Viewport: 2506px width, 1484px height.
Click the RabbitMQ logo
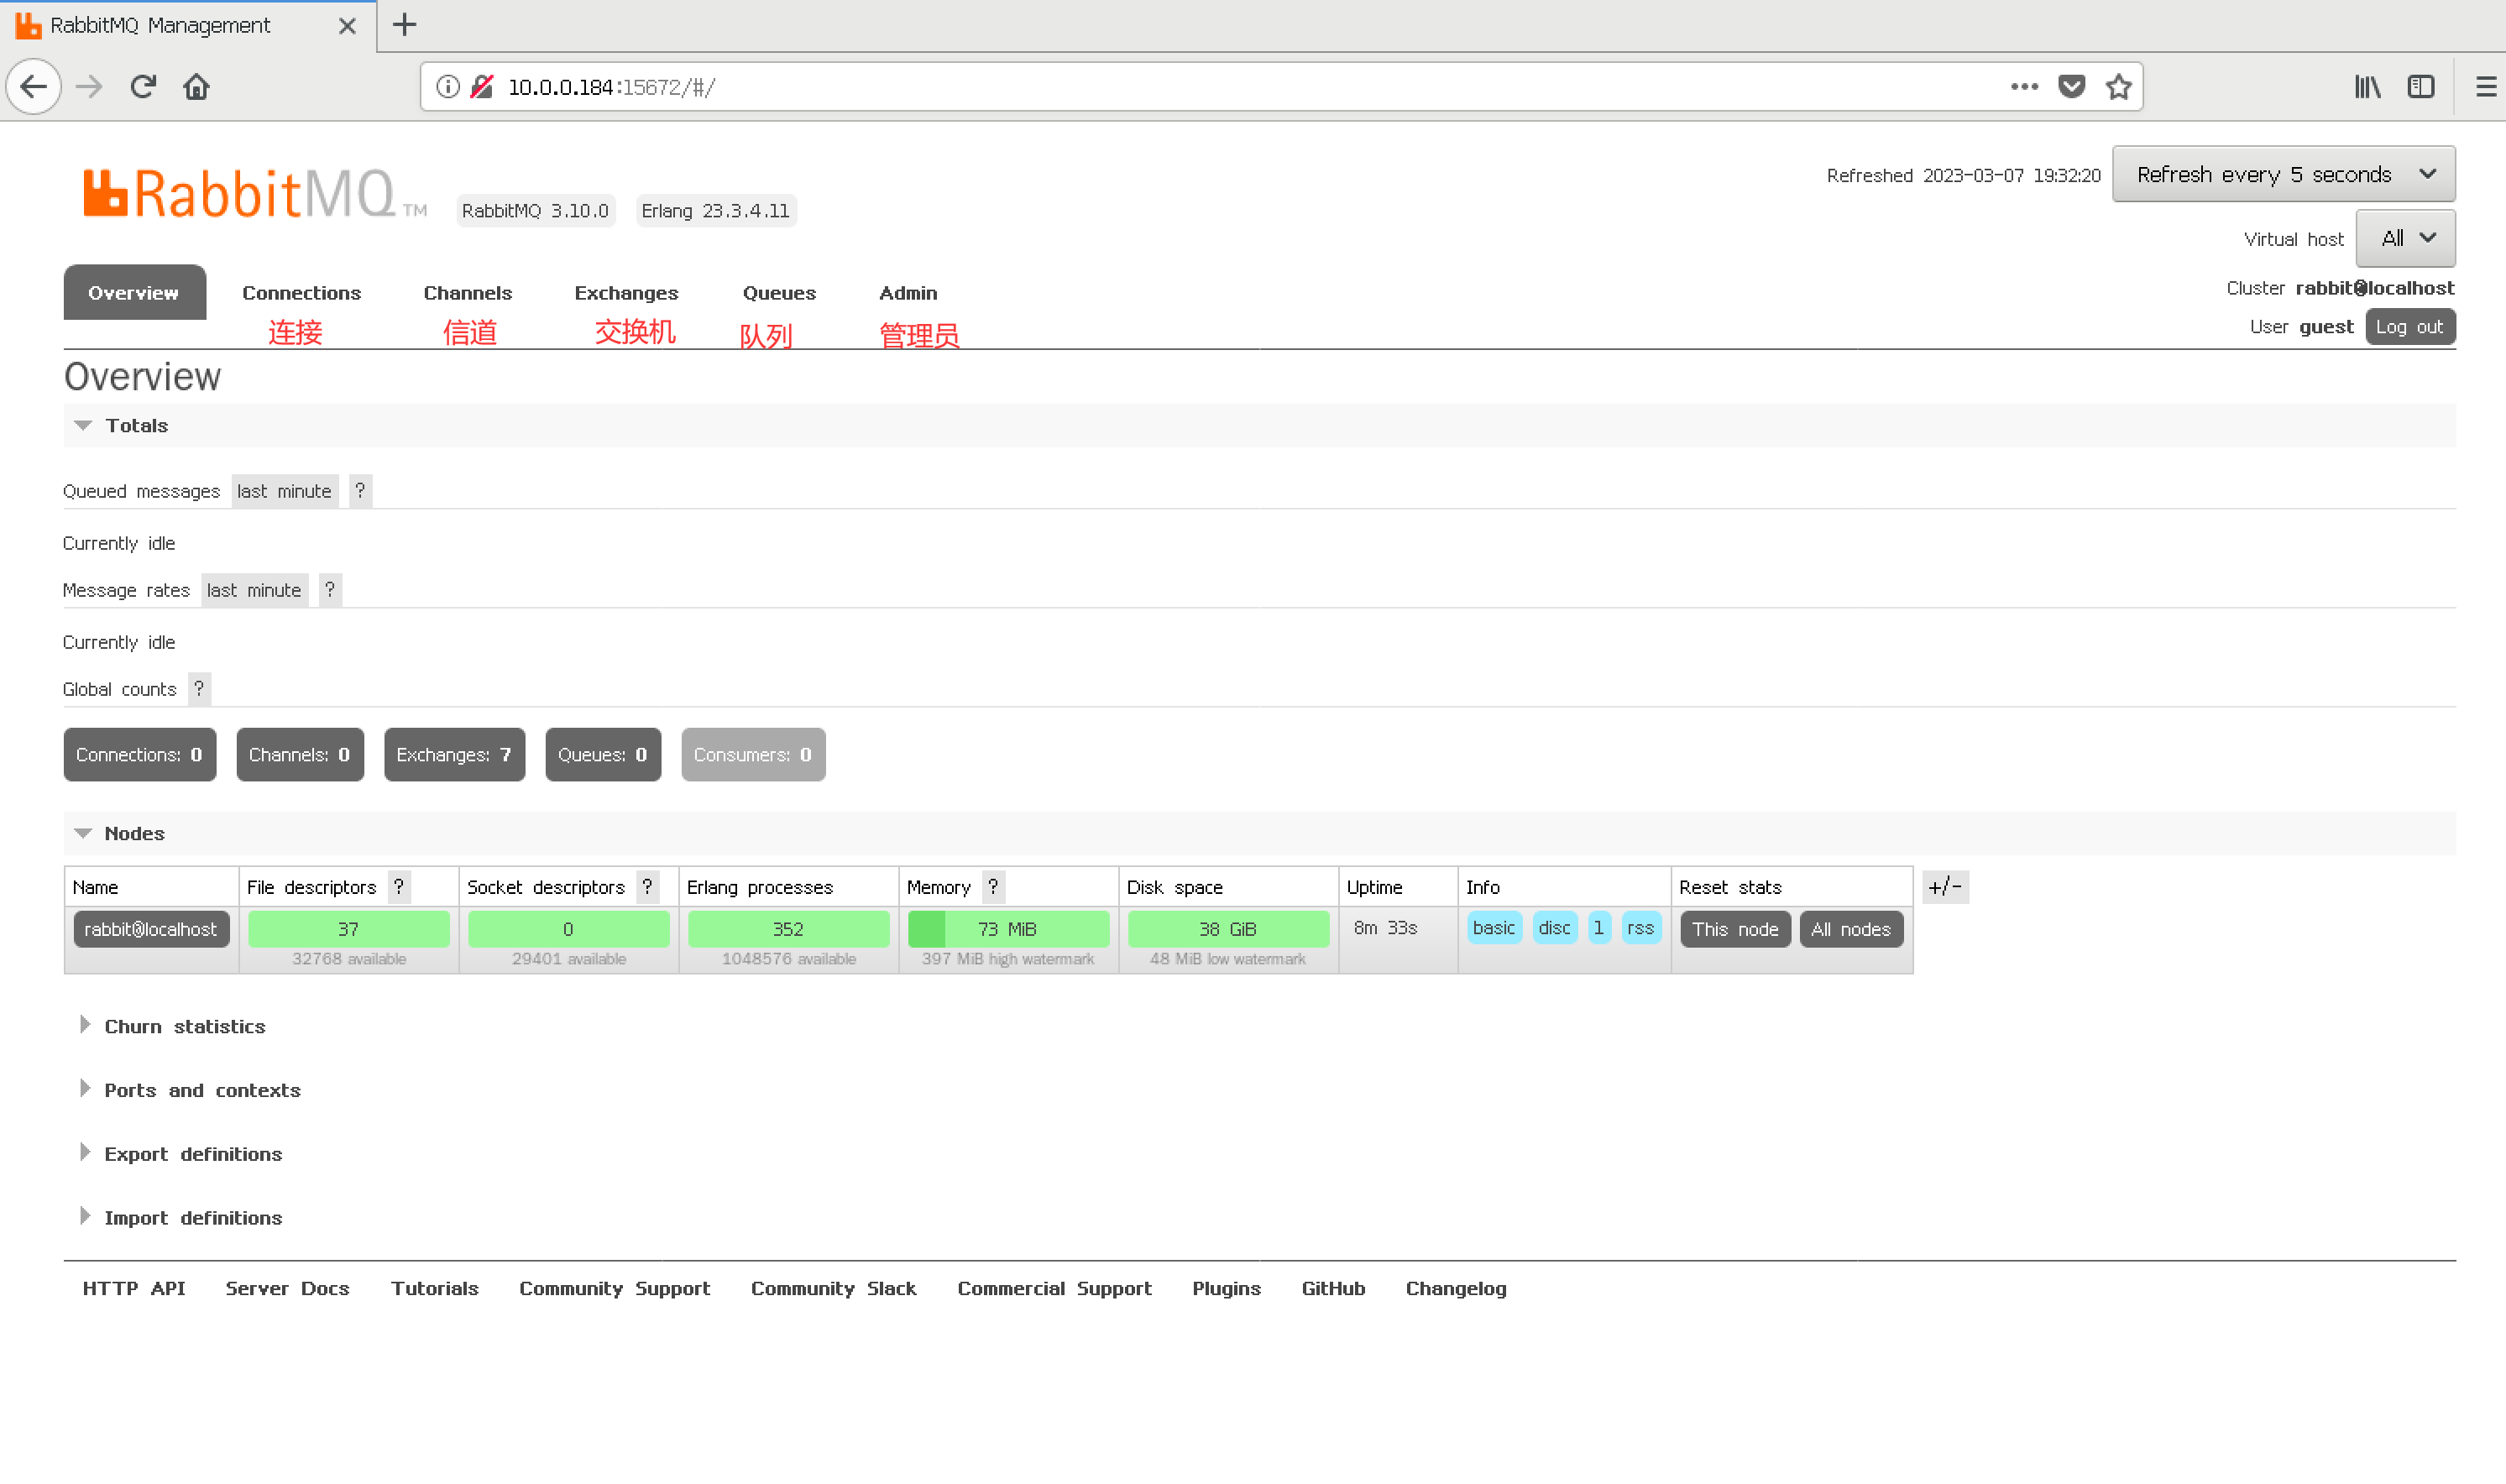pos(255,193)
